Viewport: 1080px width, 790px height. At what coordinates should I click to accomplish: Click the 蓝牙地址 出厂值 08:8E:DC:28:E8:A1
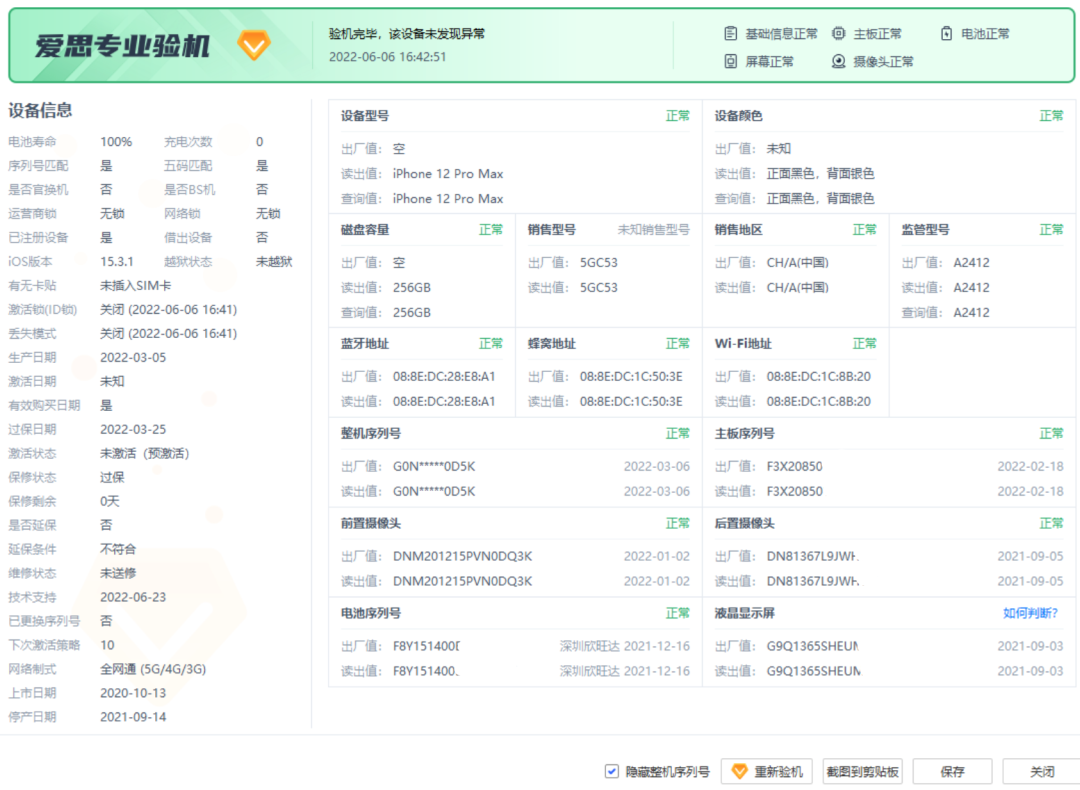(x=444, y=377)
